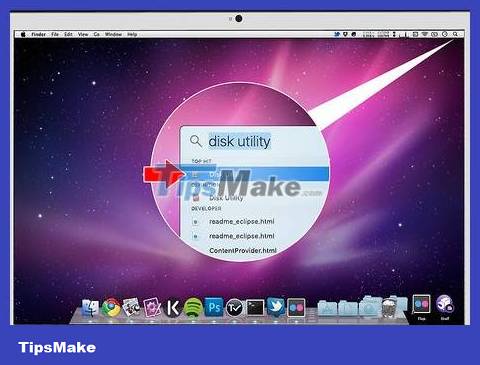Select Disk Utility under Definition results
Screen dimensions: 480x365
click(x=226, y=197)
